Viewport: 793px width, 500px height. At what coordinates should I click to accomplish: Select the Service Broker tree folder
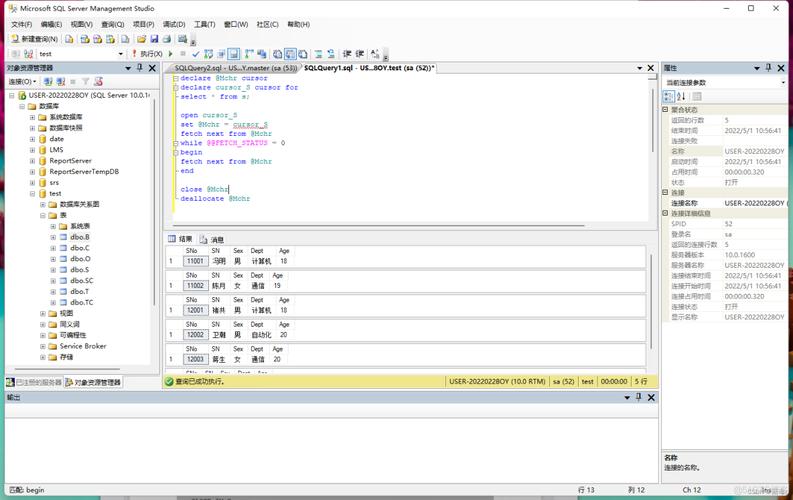[x=82, y=346]
